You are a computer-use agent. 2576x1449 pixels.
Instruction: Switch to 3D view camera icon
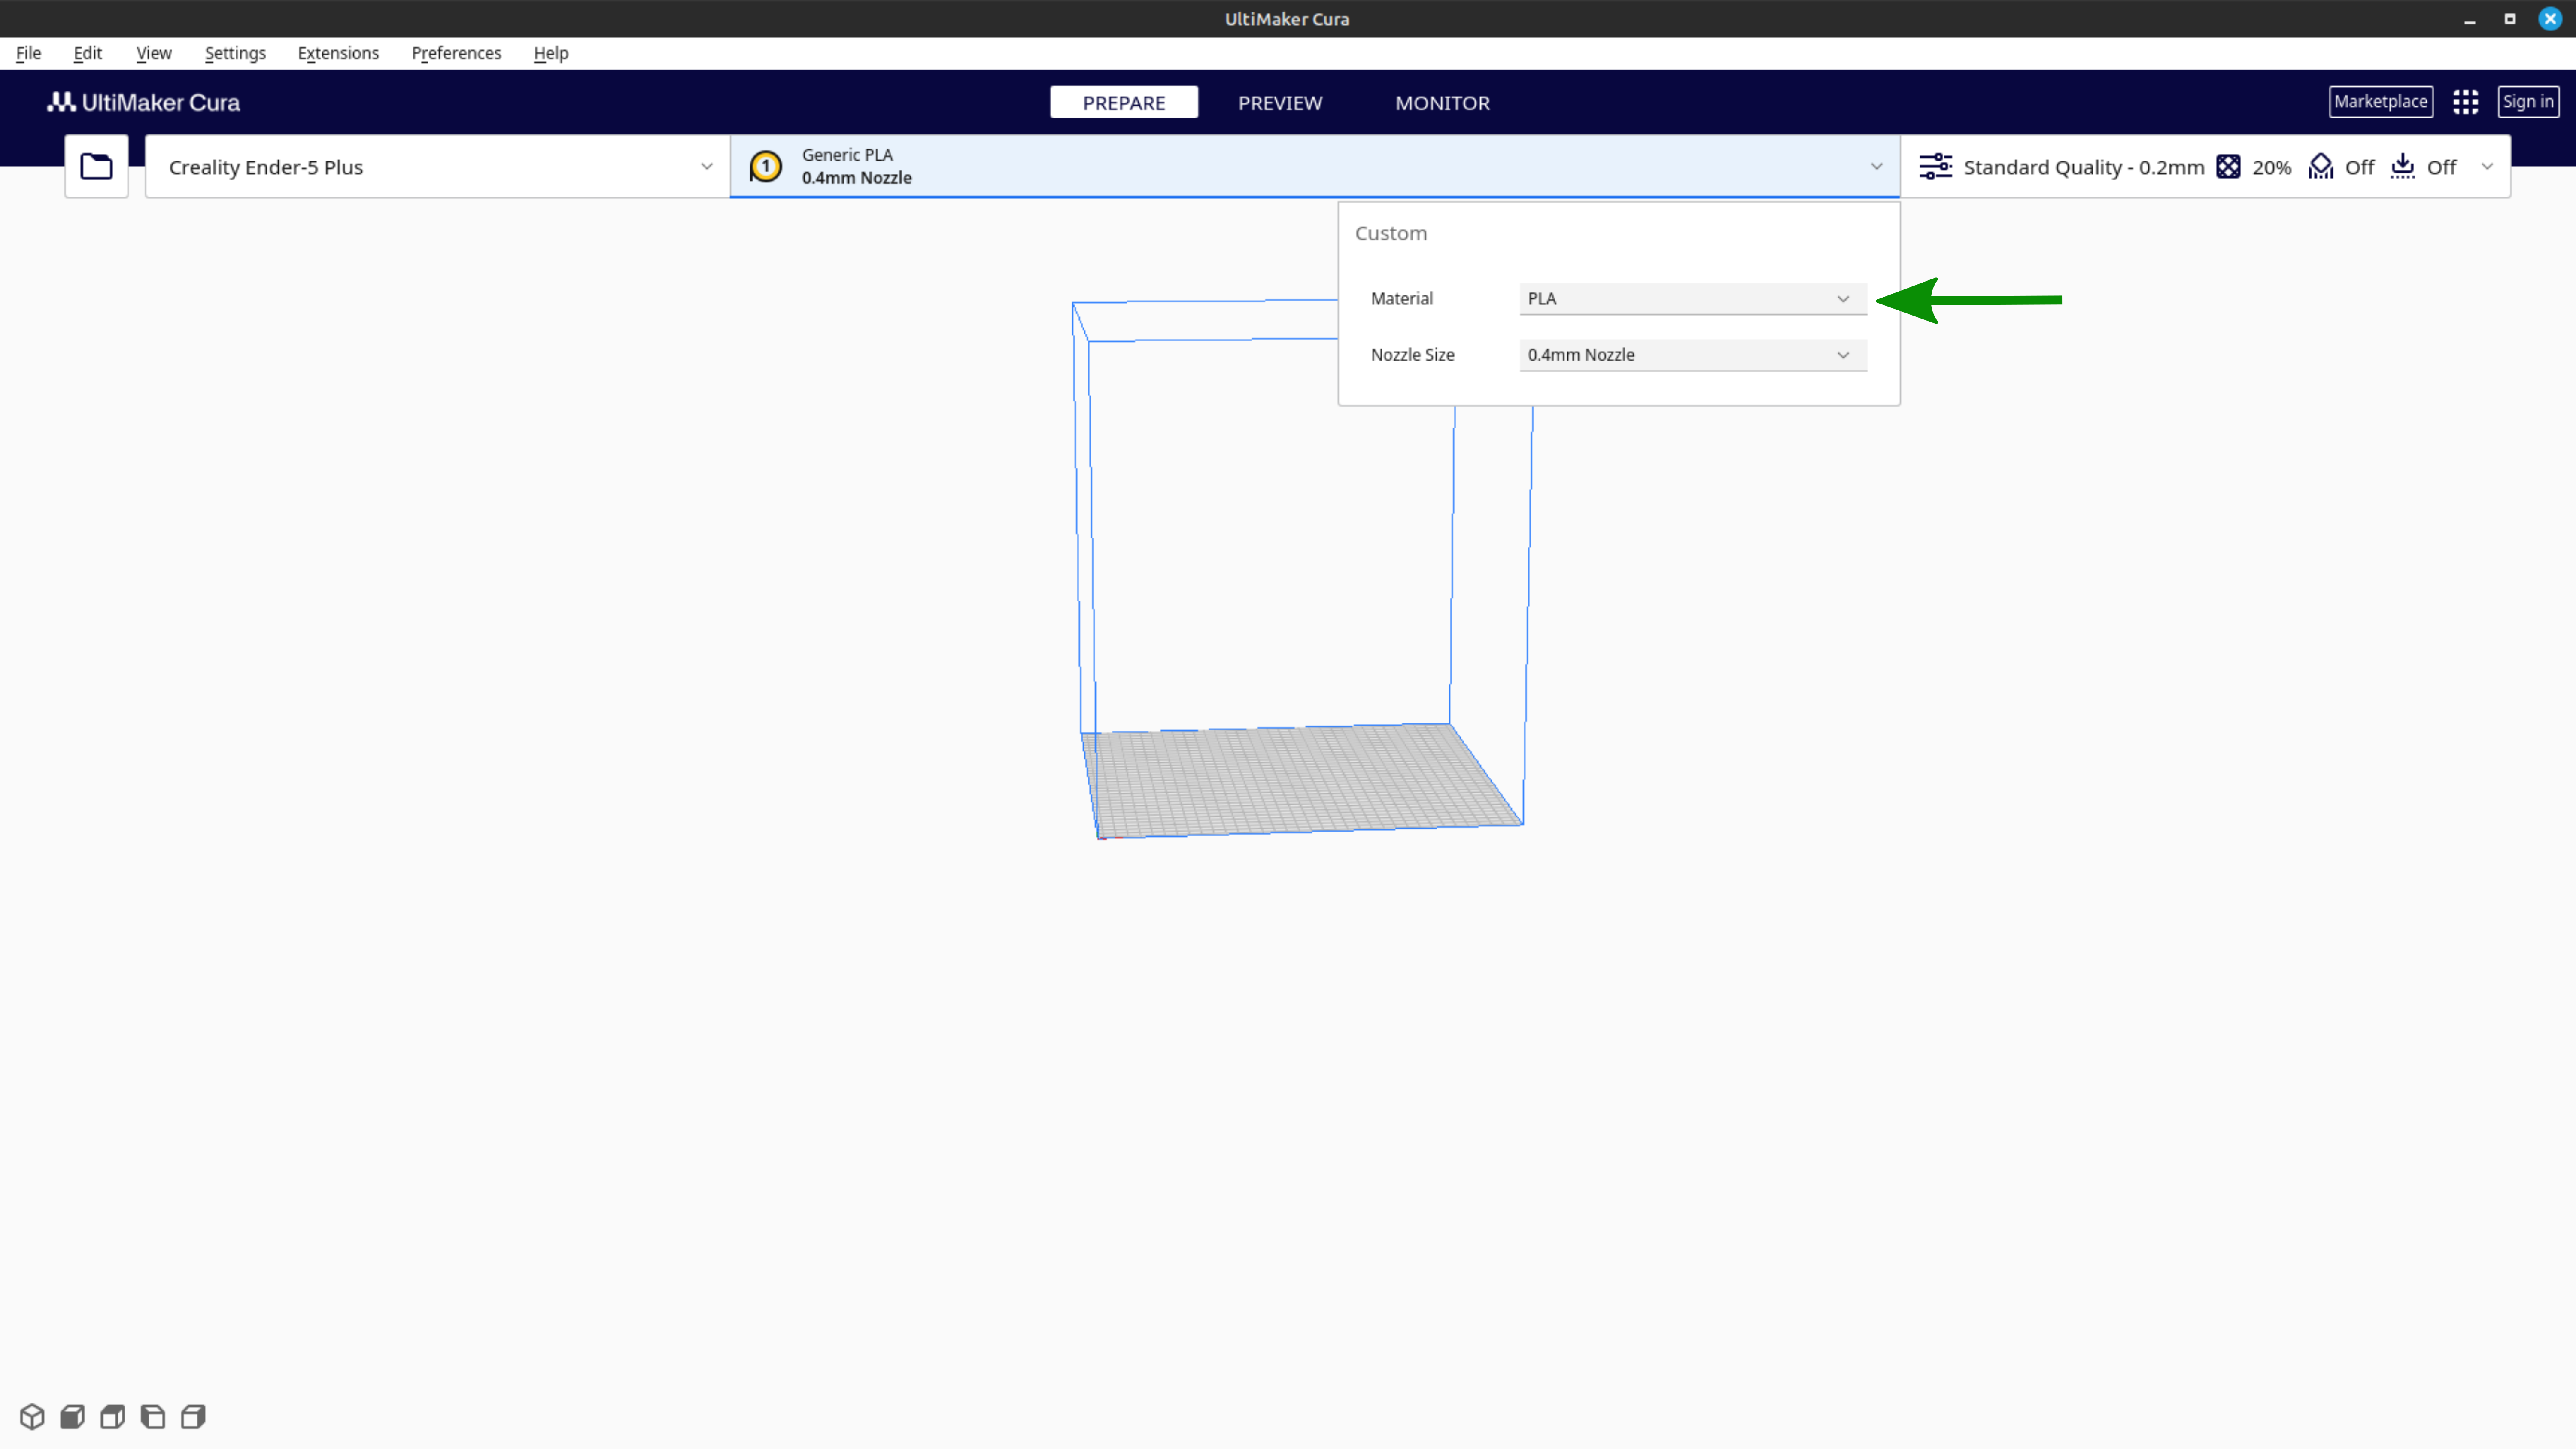coord(32,1416)
